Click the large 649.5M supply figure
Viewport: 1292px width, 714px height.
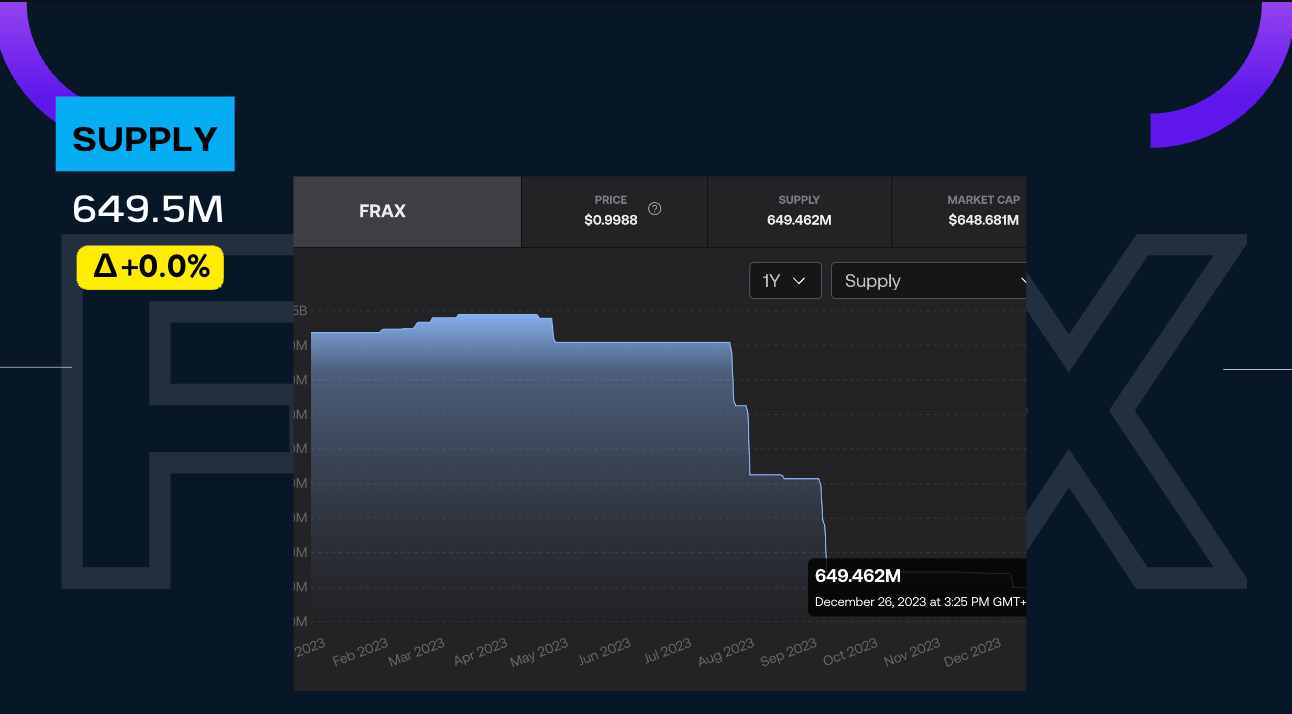148,209
